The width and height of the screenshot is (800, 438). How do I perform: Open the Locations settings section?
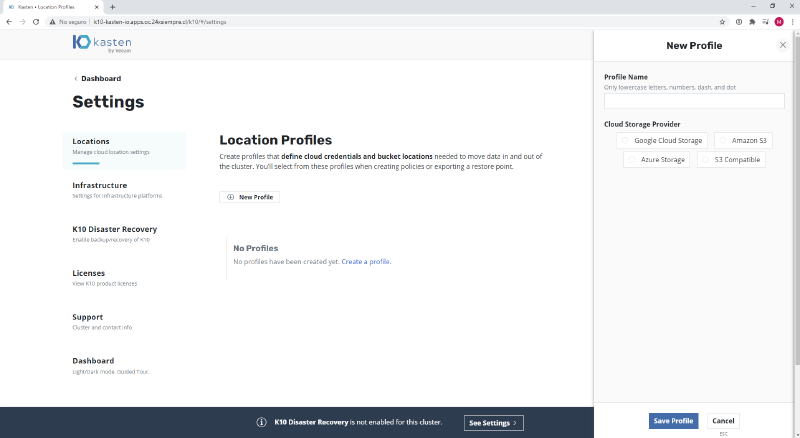tap(124, 151)
